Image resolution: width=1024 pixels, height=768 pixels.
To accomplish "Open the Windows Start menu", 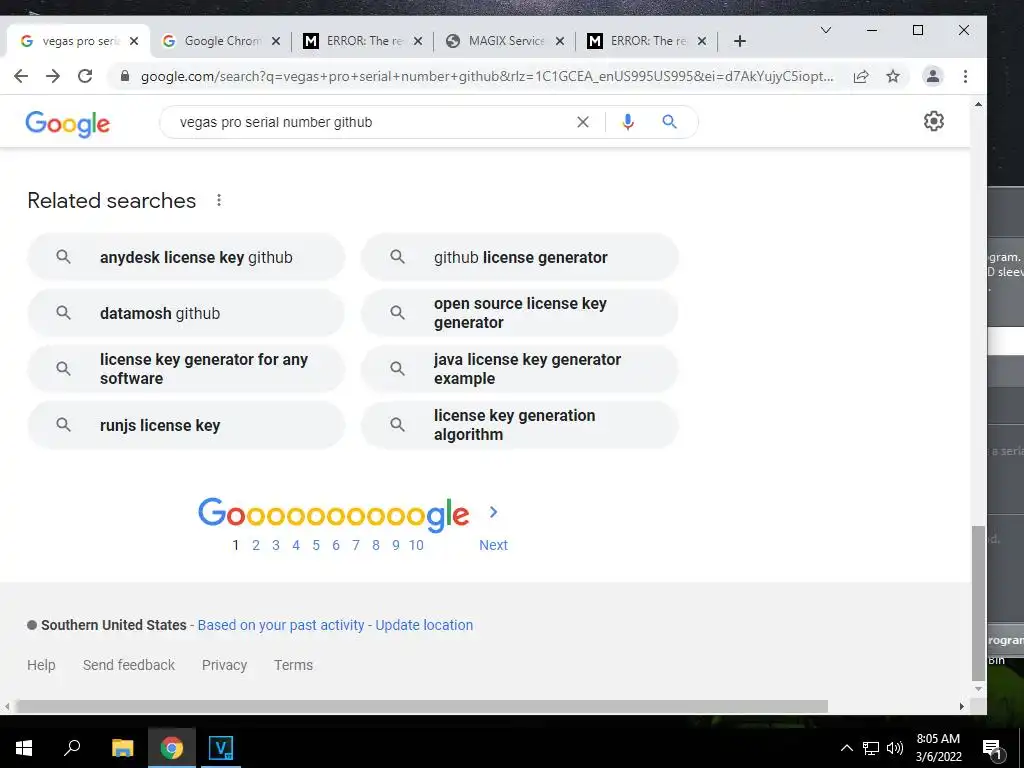I will tap(24, 748).
